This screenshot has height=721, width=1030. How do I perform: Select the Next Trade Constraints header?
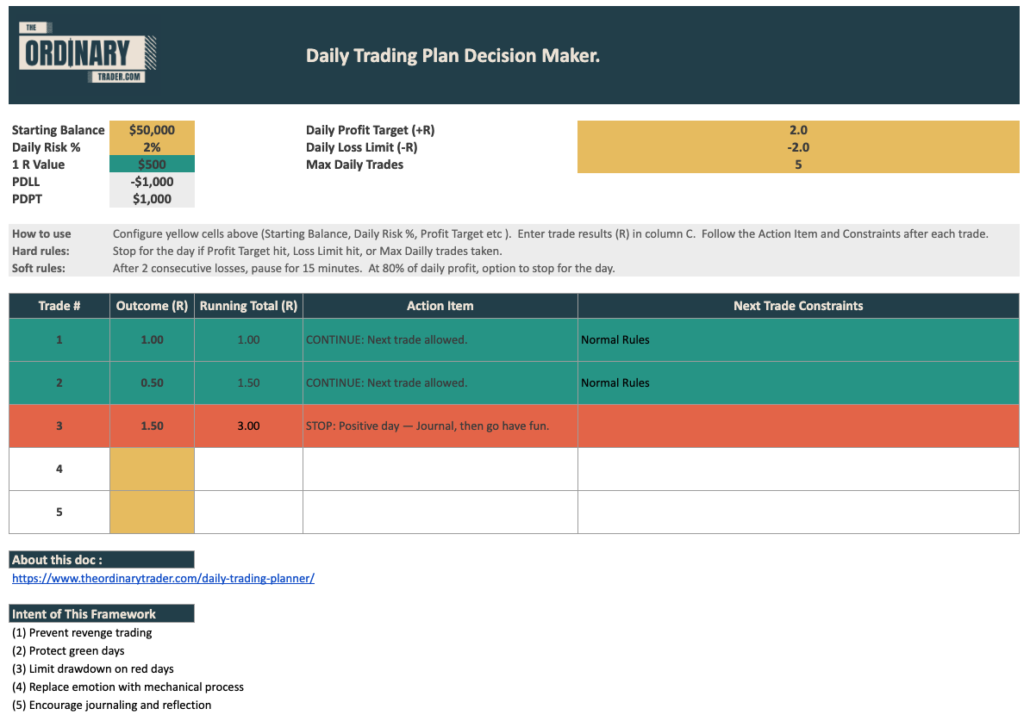[798, 306]
